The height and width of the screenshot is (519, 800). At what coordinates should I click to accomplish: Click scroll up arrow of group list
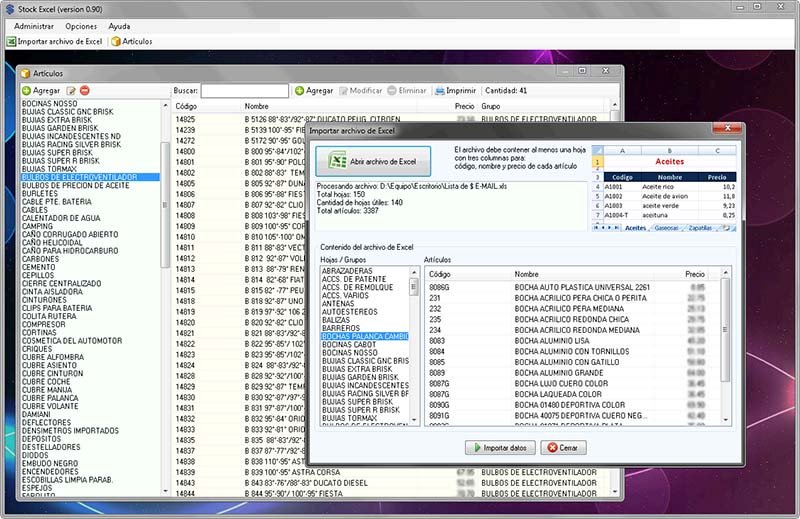point(165,105)
